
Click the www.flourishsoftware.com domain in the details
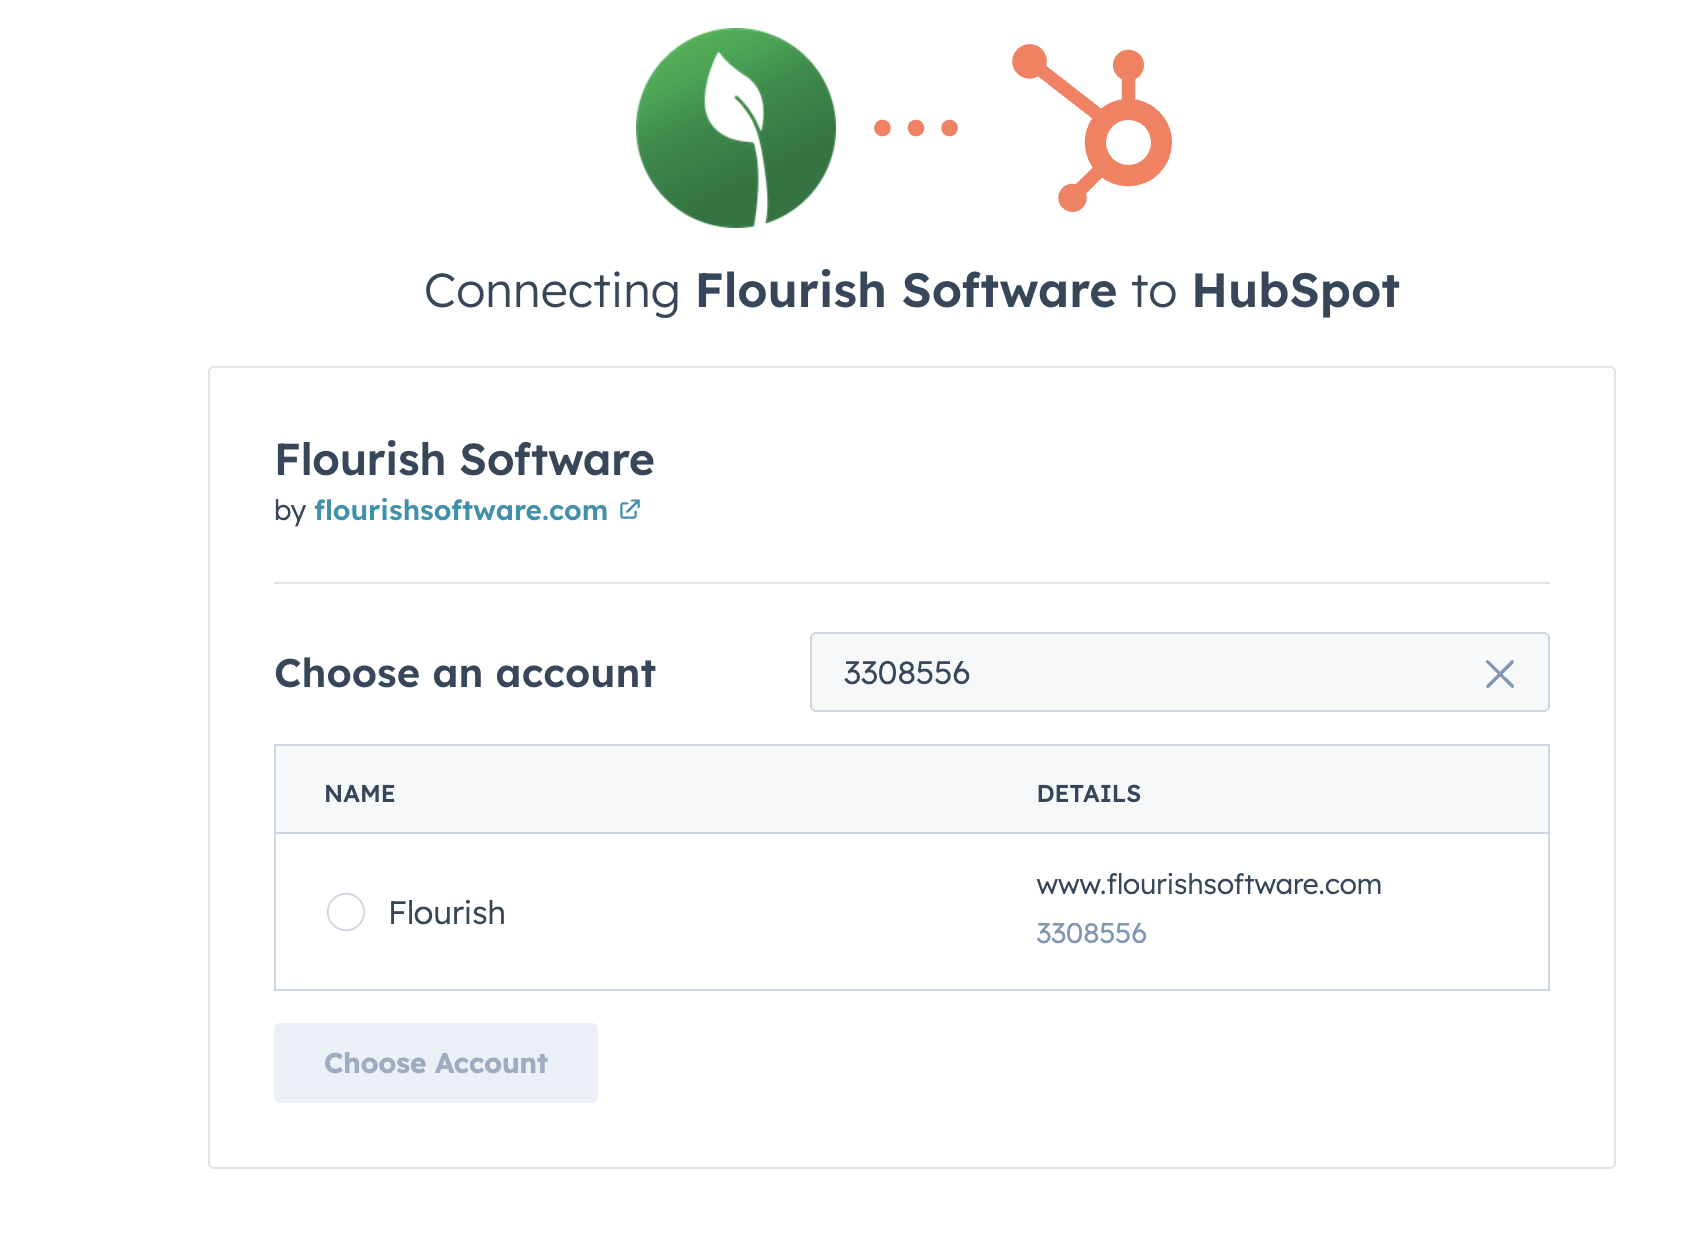point(1209,885)
